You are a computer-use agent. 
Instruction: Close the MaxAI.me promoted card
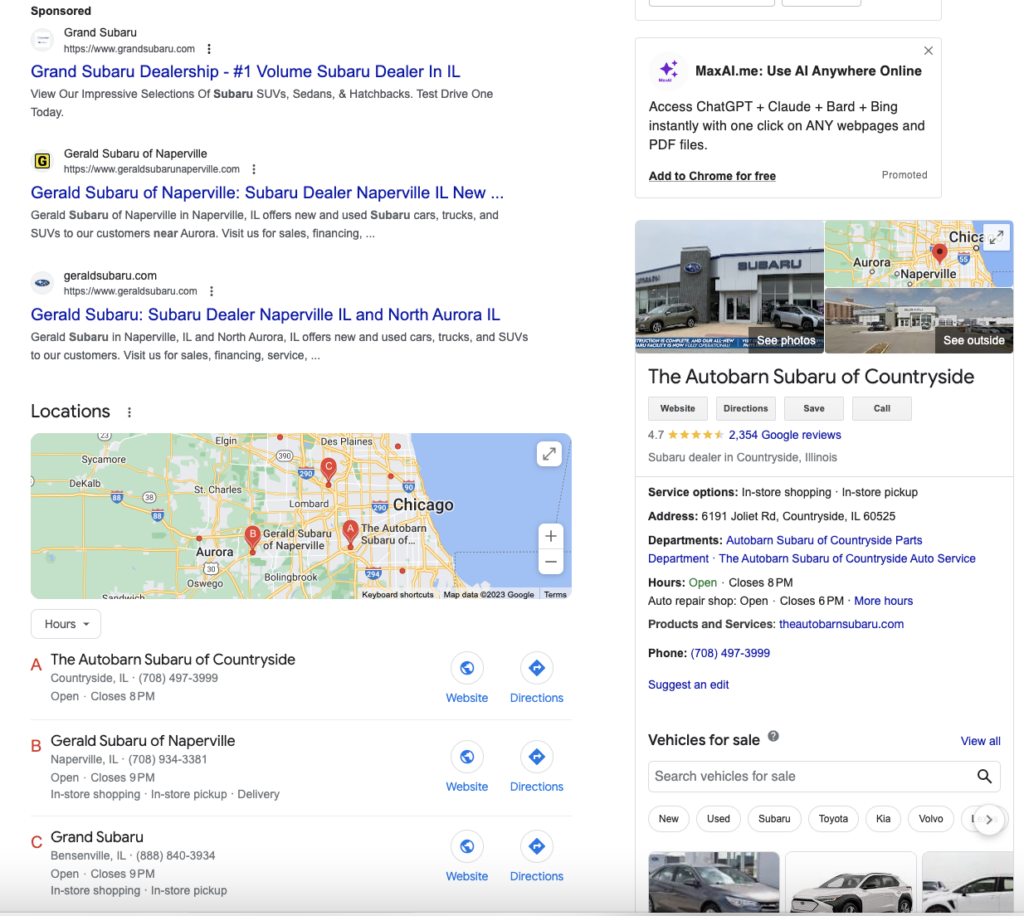pos(928,51)
